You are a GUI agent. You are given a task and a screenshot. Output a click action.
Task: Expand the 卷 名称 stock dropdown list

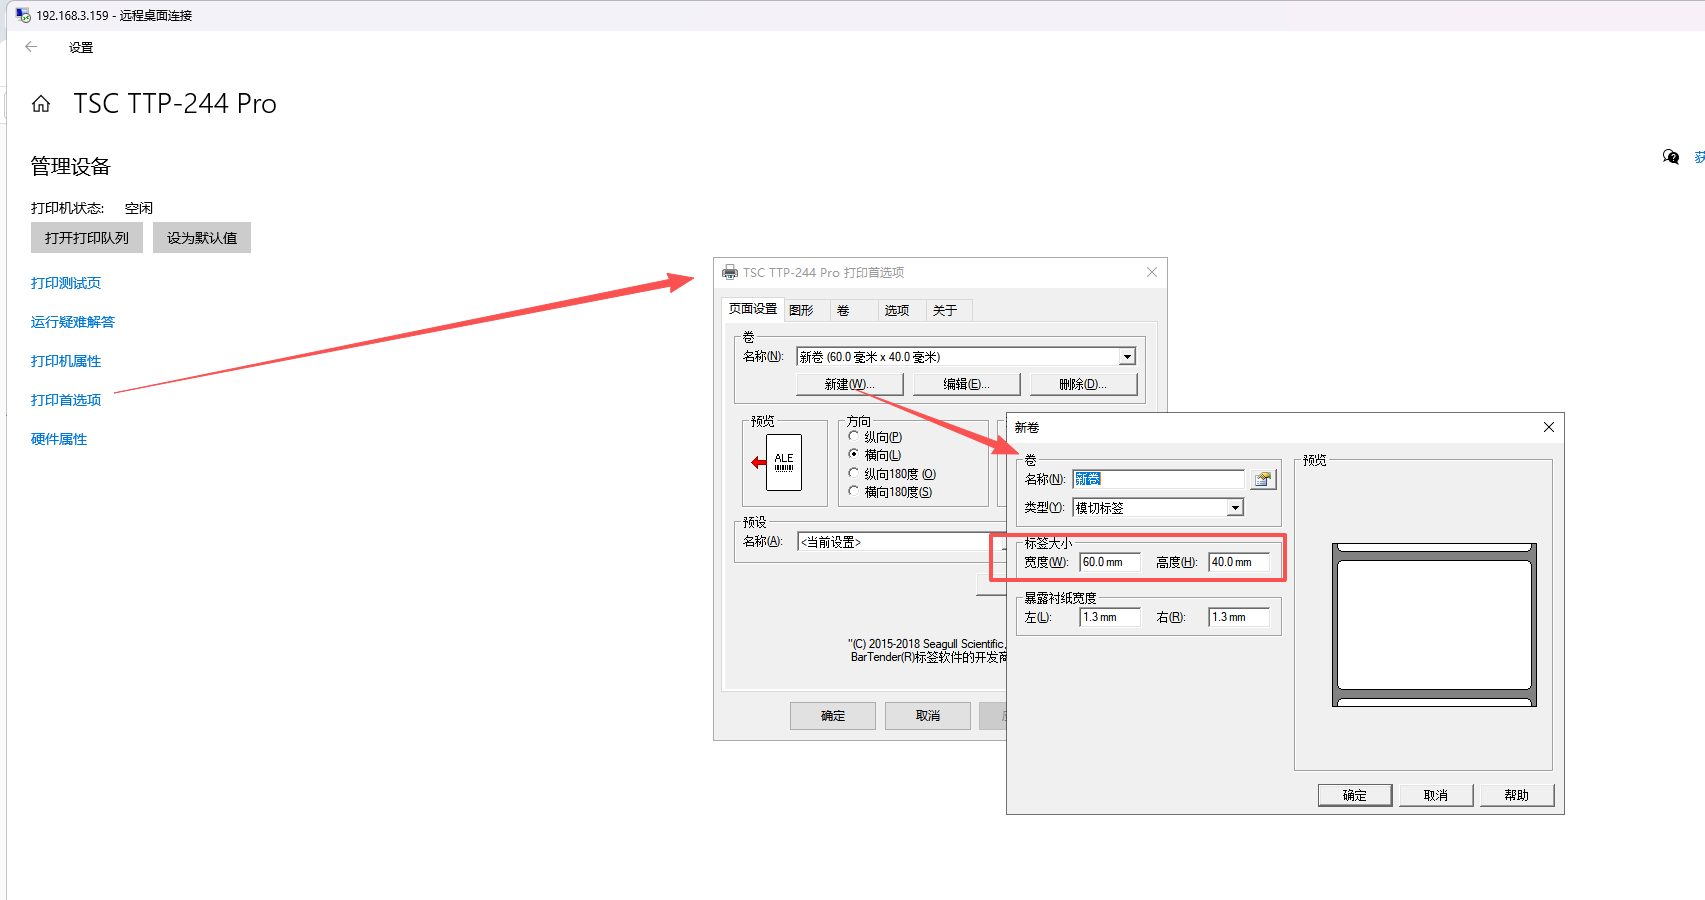point(1127,357)
